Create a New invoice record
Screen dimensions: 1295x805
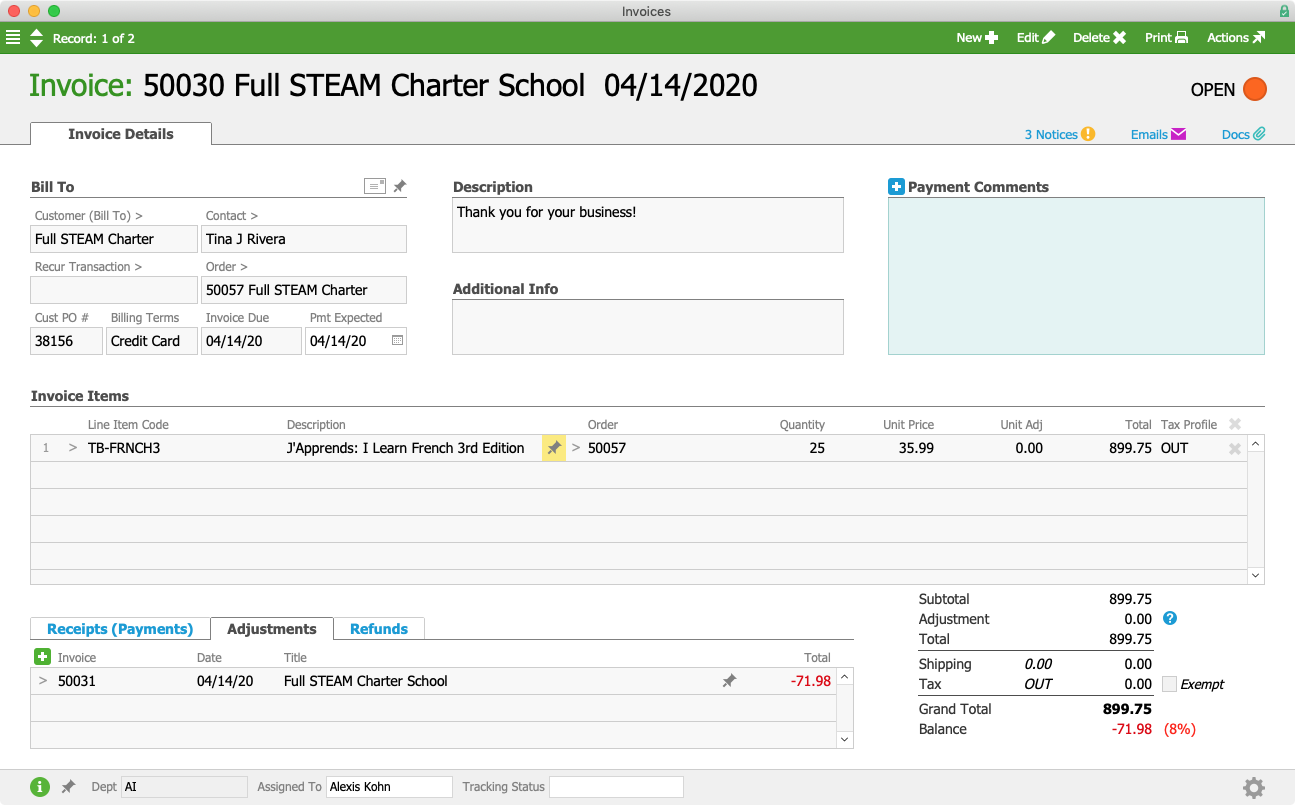pyautogui.click(x=977, y=38)
